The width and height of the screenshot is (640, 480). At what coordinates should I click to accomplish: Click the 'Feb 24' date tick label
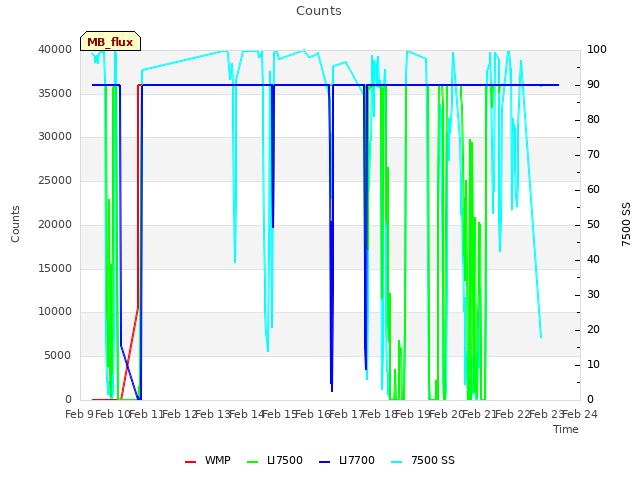tap(580, 414)
